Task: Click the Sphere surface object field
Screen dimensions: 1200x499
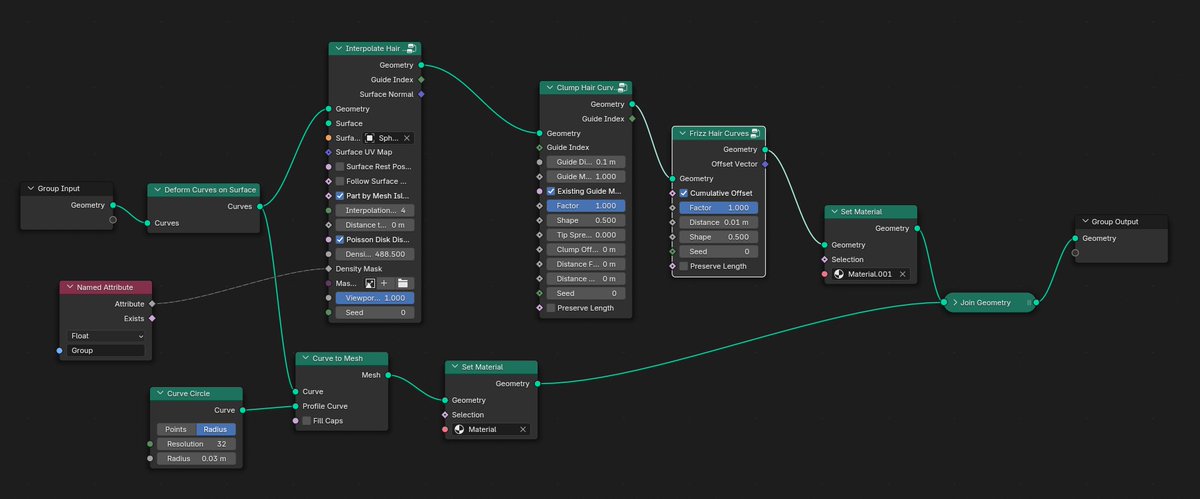Action: click(x=387, y=138)
